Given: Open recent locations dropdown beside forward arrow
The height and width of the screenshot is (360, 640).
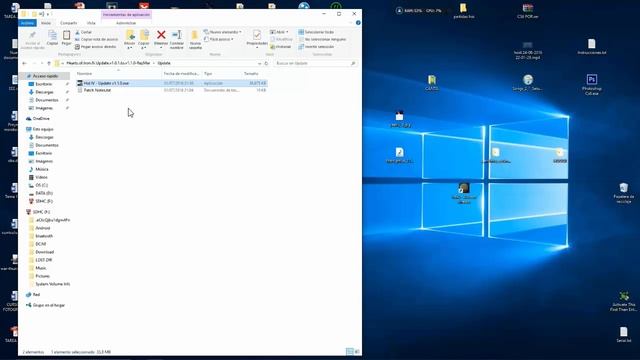Looking at the screenshot, I should [x=42, y=63].
